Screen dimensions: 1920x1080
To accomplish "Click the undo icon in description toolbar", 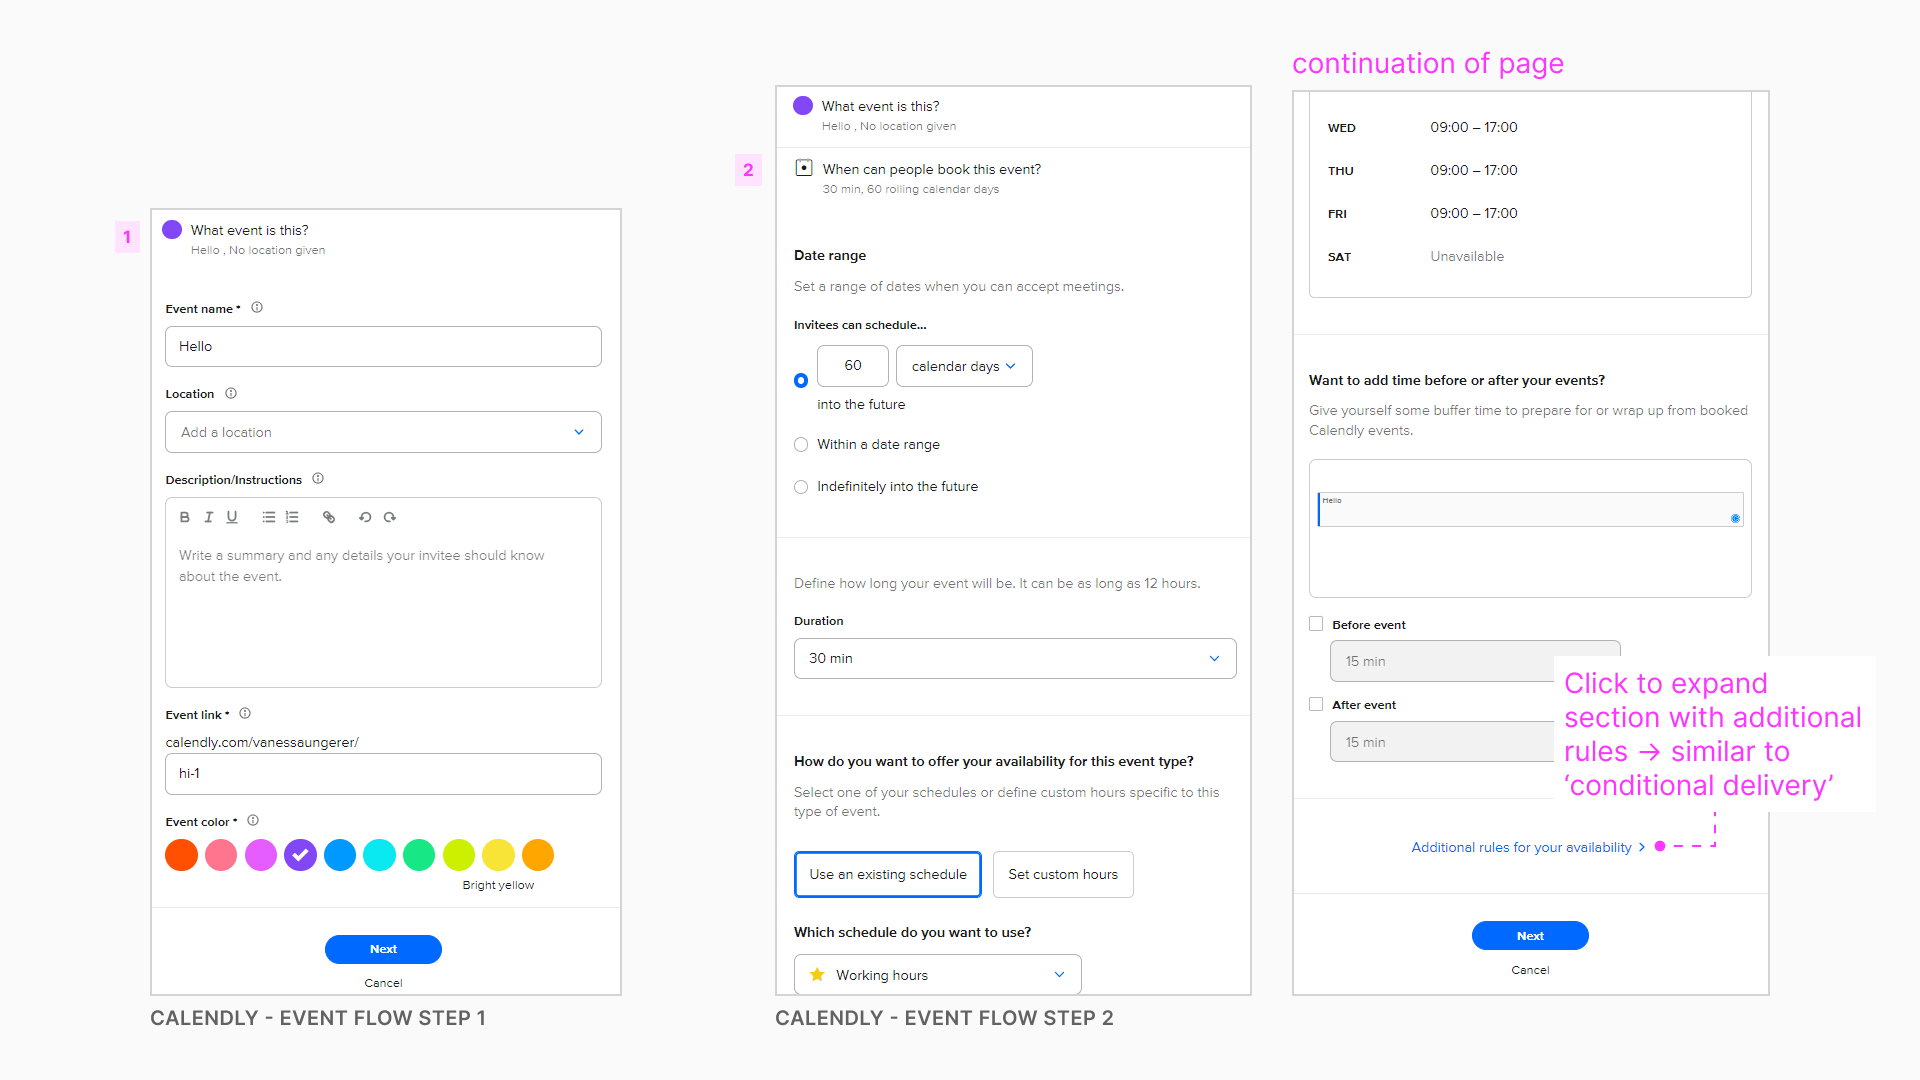I will tap(365, 517).
